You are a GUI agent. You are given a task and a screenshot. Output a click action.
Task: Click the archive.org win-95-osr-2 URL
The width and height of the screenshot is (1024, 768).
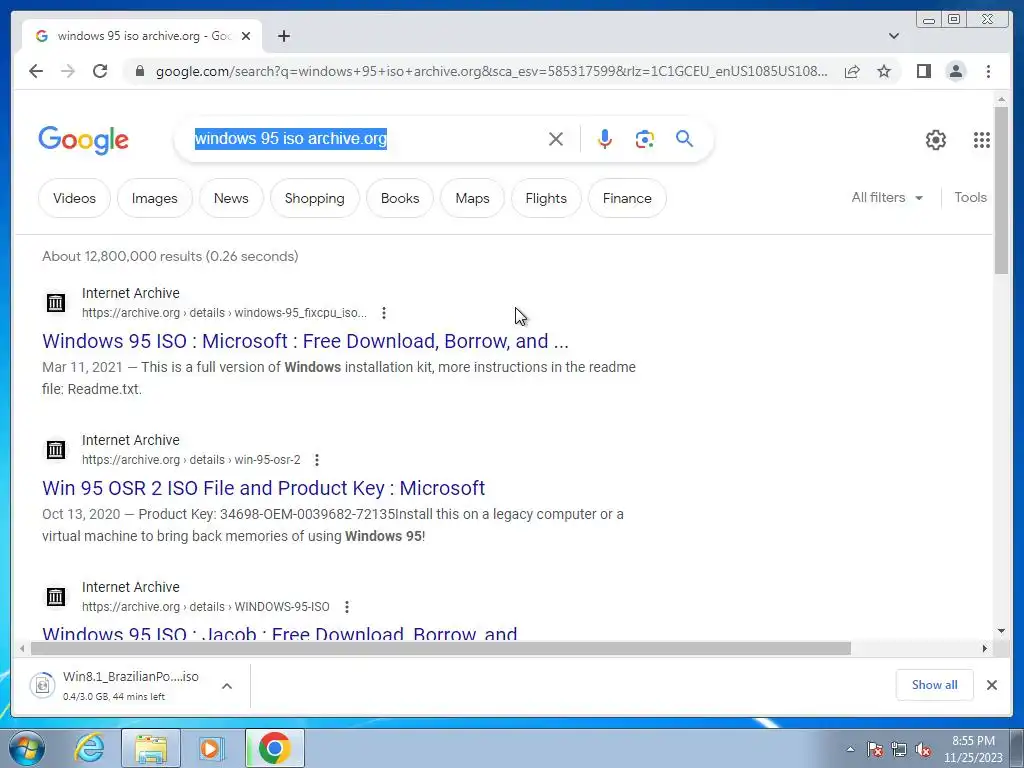191,460
